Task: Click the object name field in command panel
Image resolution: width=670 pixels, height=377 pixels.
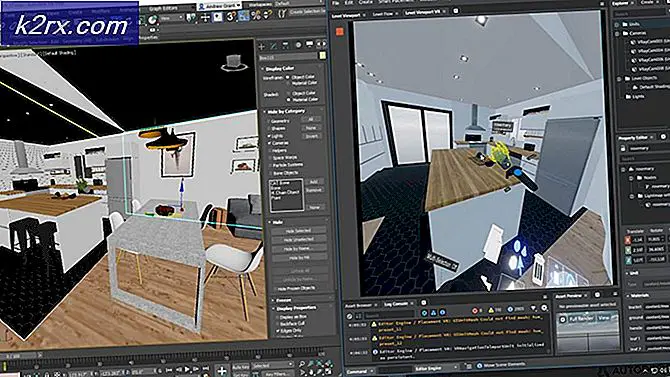Action: click(x=288, y=57)
